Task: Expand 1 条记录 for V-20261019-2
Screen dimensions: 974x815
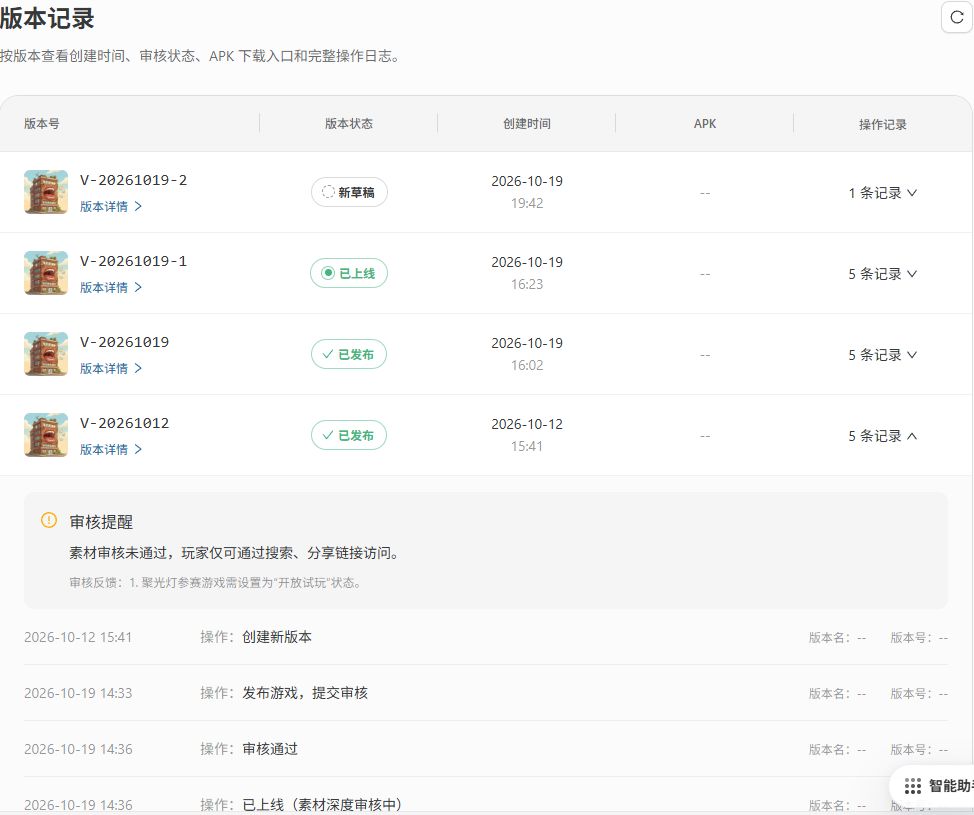Action: point(883,193)
